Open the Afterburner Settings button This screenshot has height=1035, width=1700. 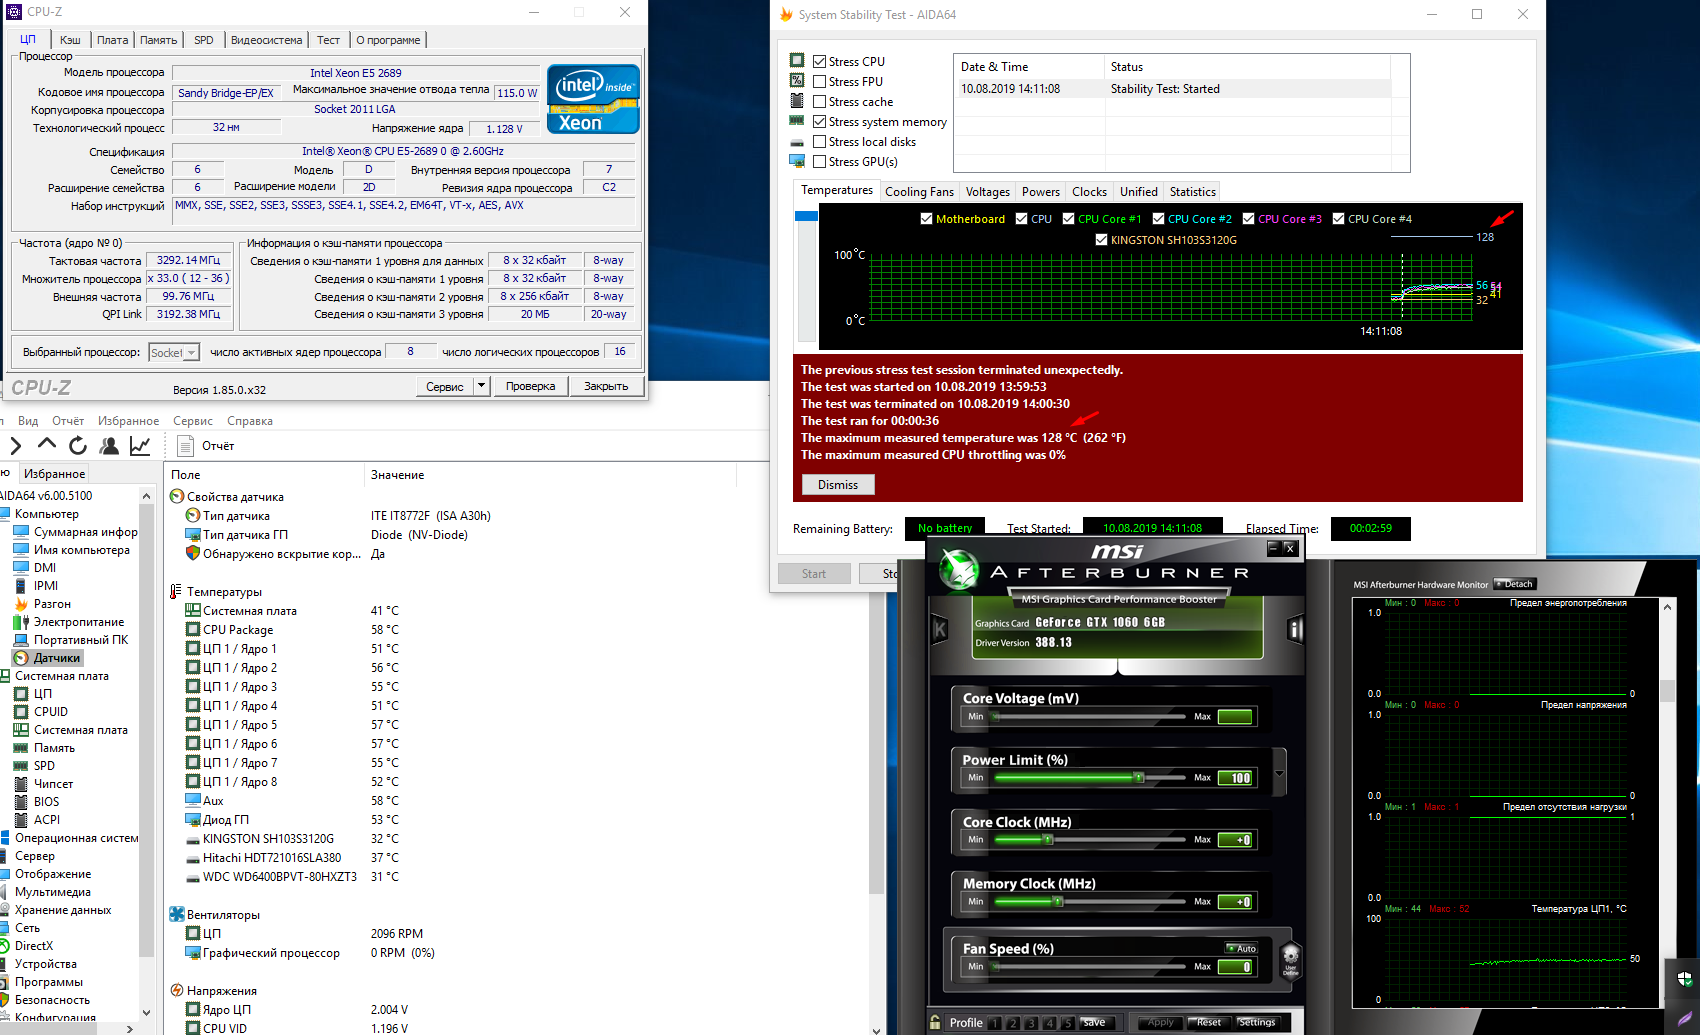point(1257,1022)
